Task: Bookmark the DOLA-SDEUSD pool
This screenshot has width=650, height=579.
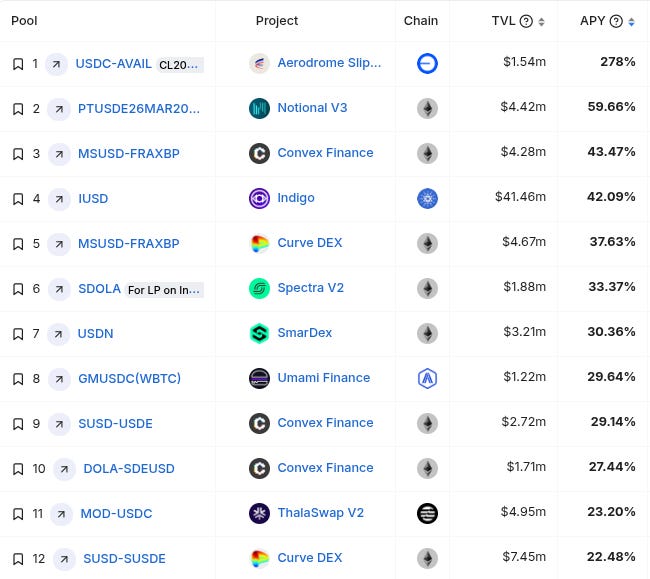Action: 18,469
